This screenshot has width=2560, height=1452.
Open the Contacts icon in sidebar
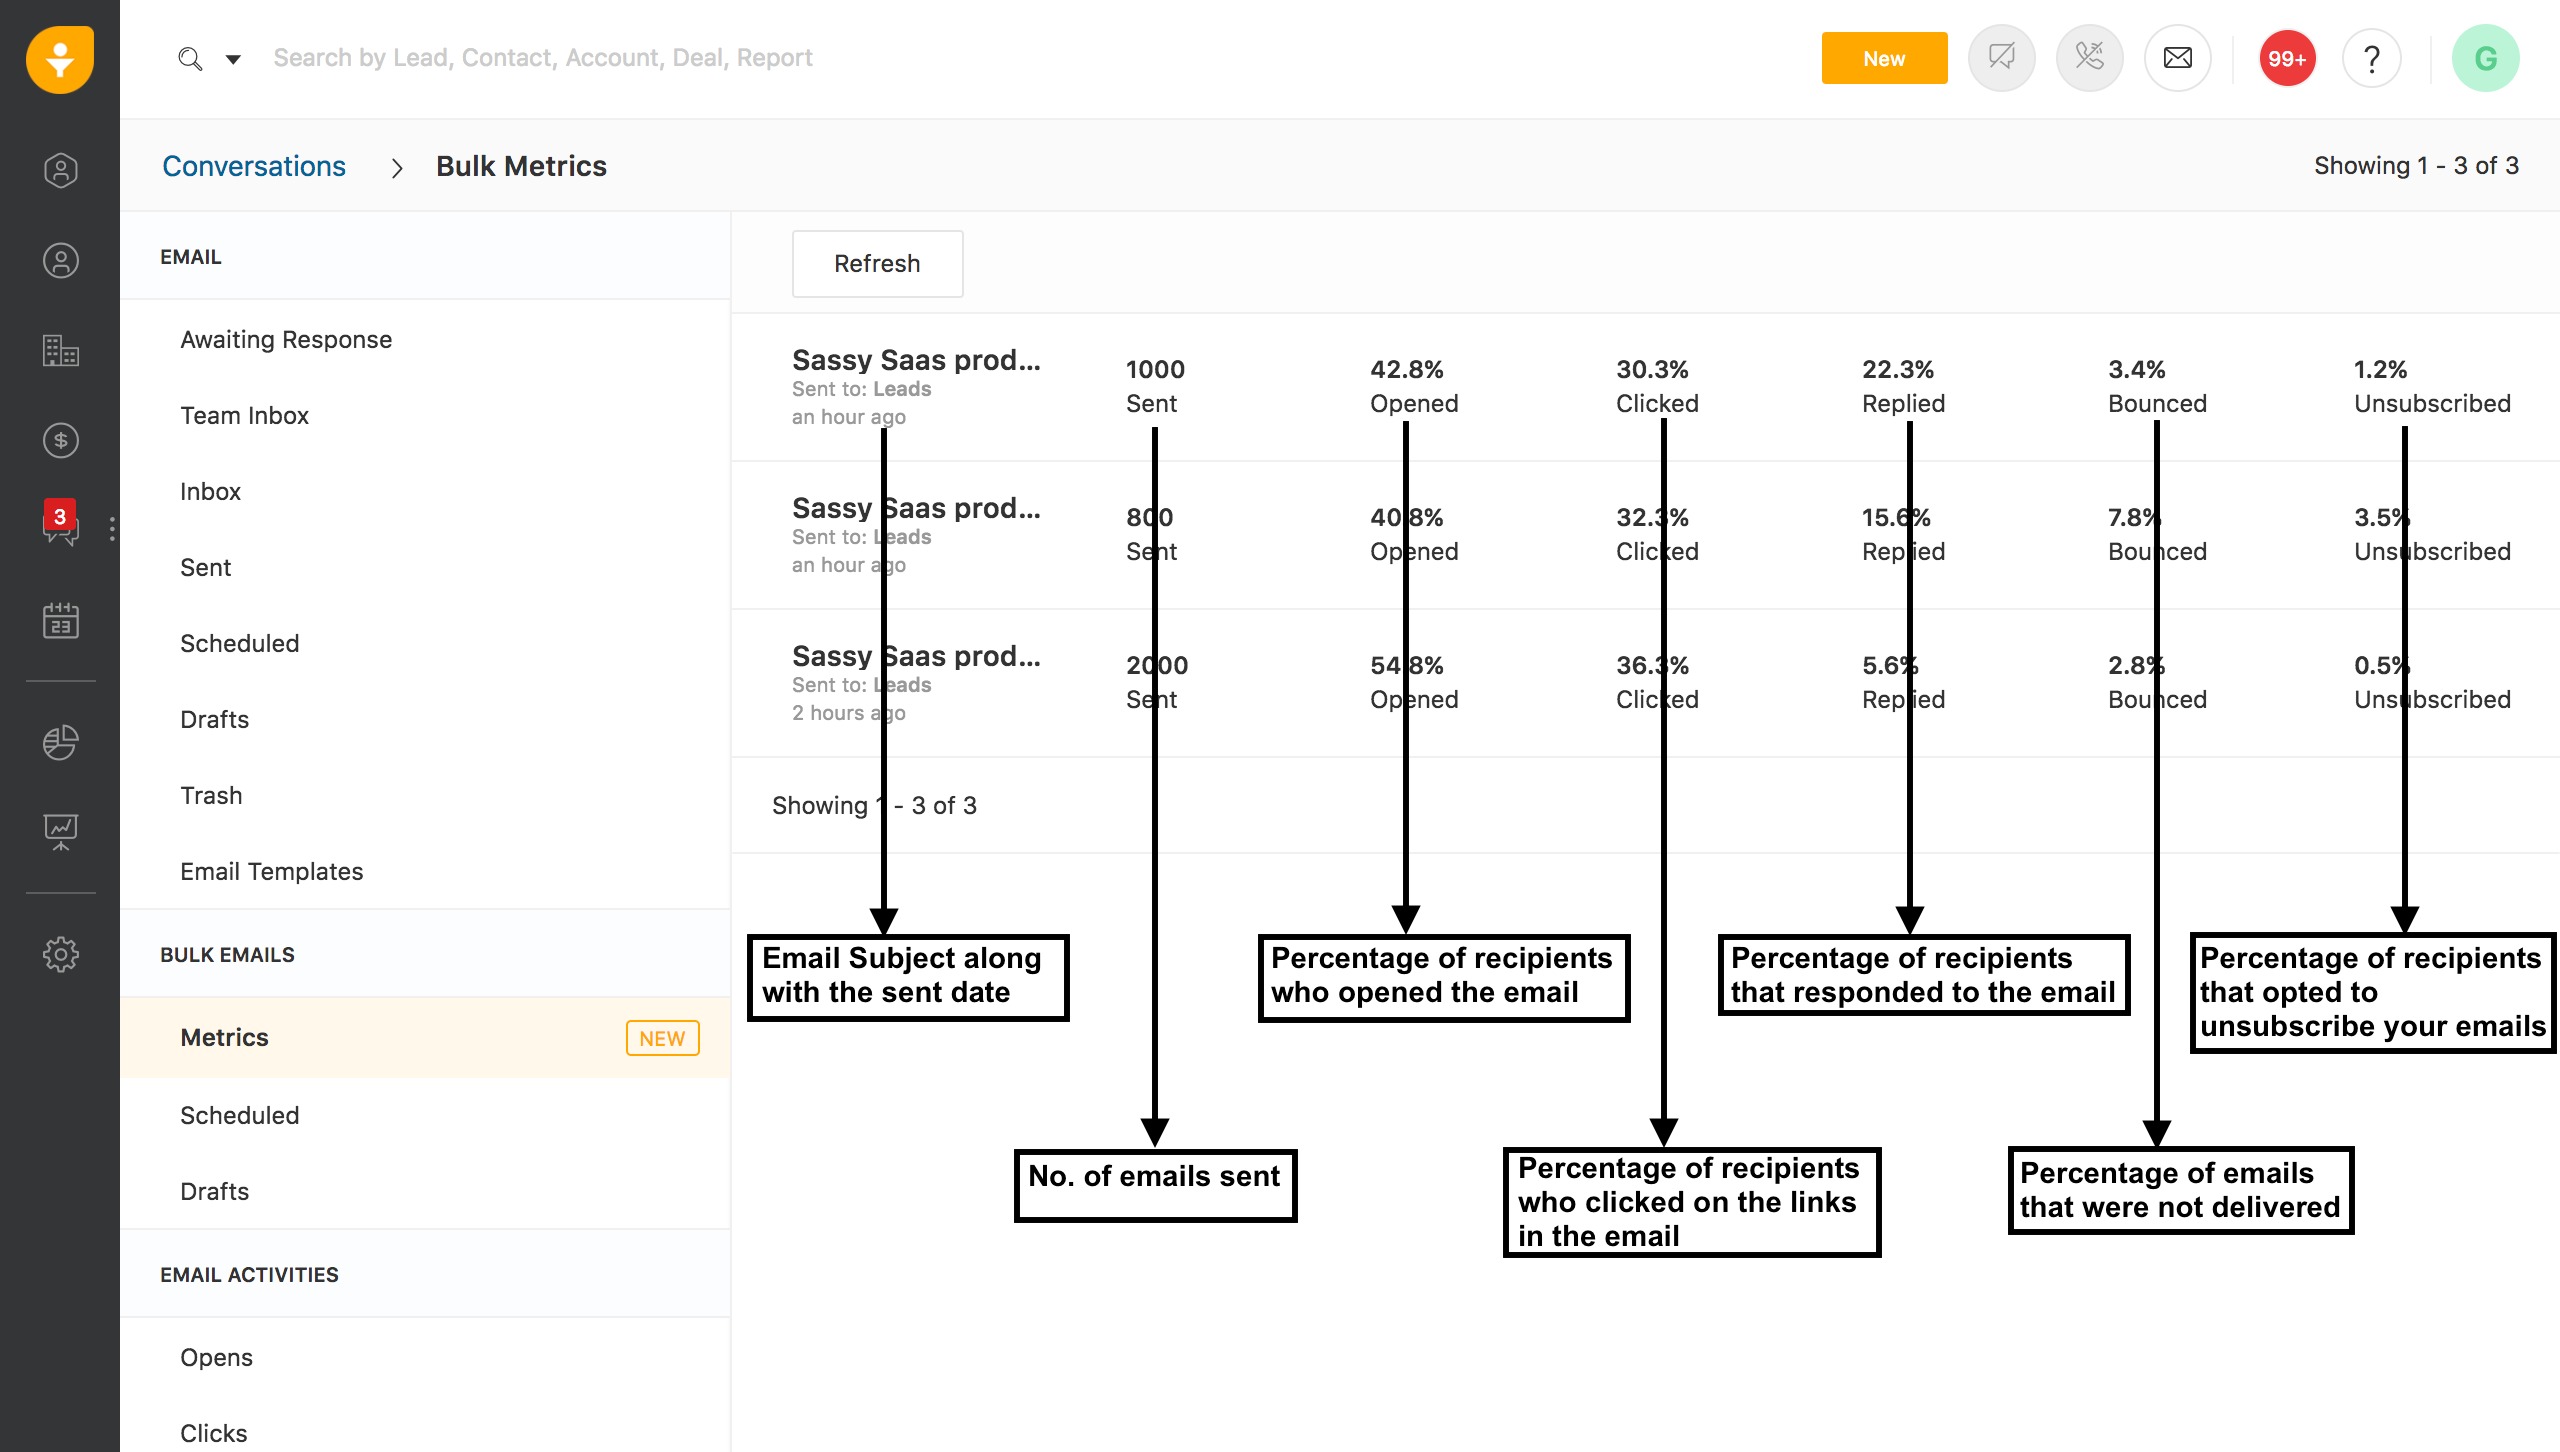[60, 261]
